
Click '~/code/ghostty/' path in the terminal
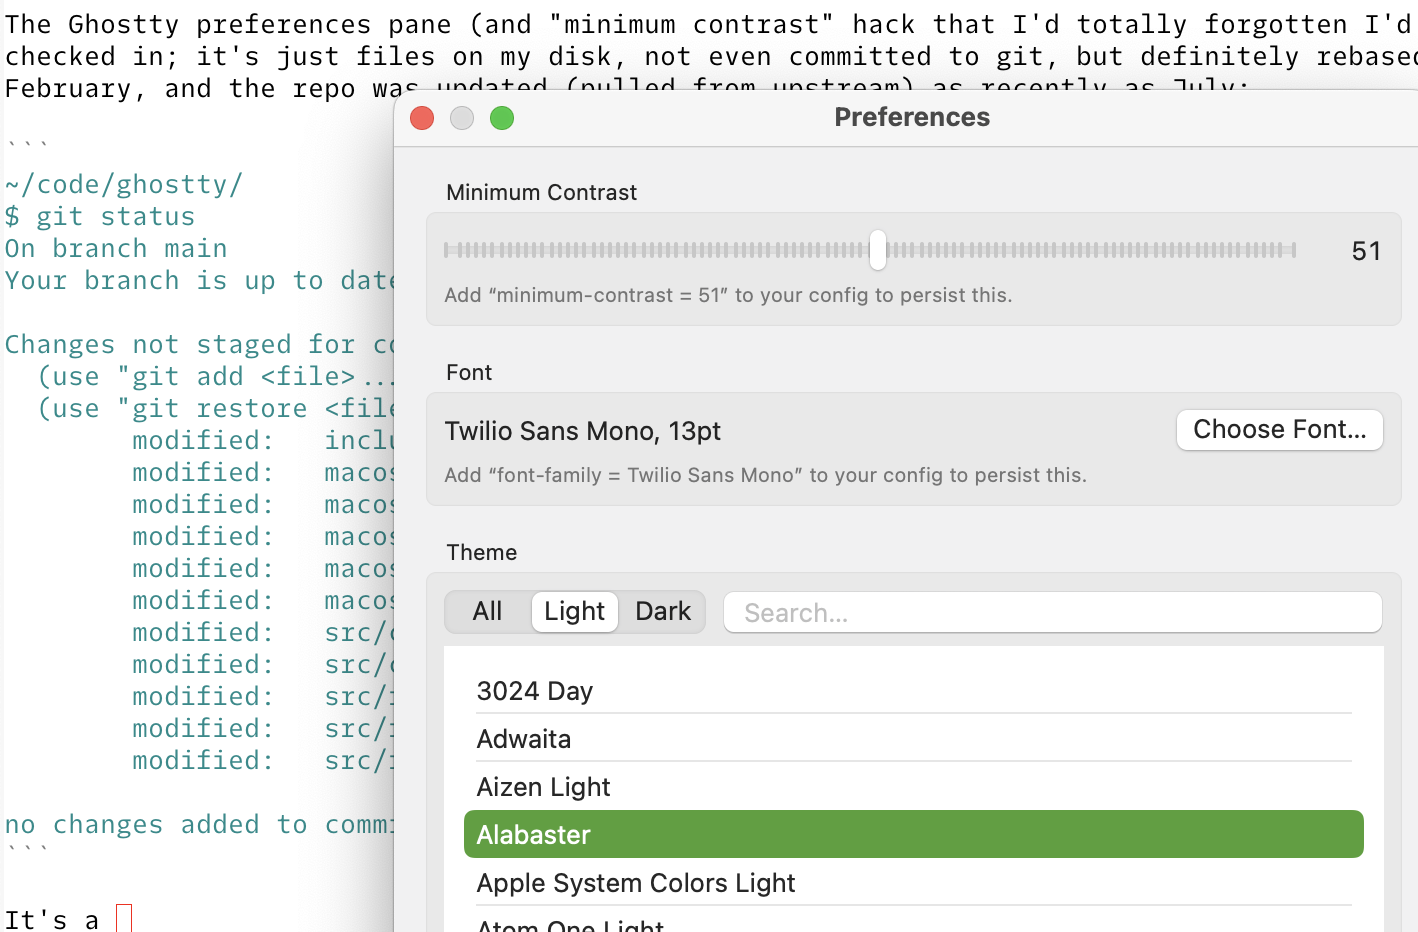point(124,185)
